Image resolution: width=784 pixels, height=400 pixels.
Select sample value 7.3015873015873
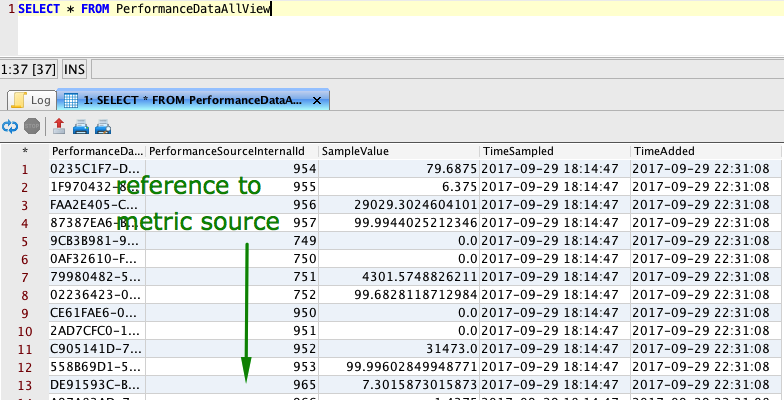pyautogui.click(x=399, y=385)
